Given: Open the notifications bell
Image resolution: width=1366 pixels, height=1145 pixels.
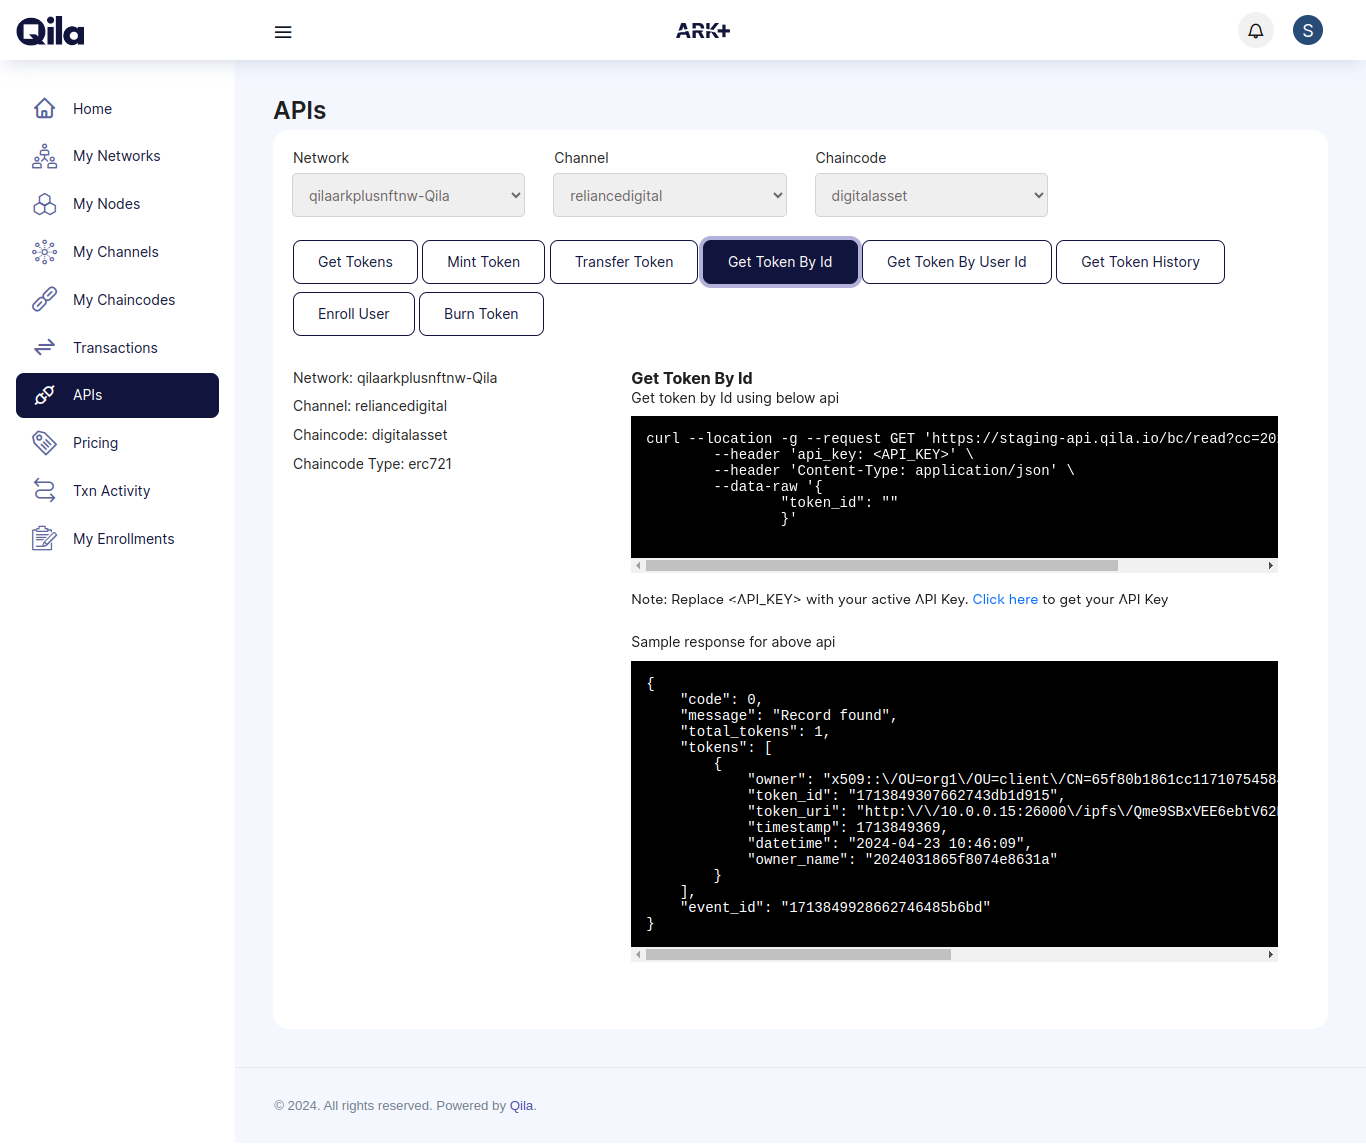Looking at the screenshot, I should (x=1256, y=30).
